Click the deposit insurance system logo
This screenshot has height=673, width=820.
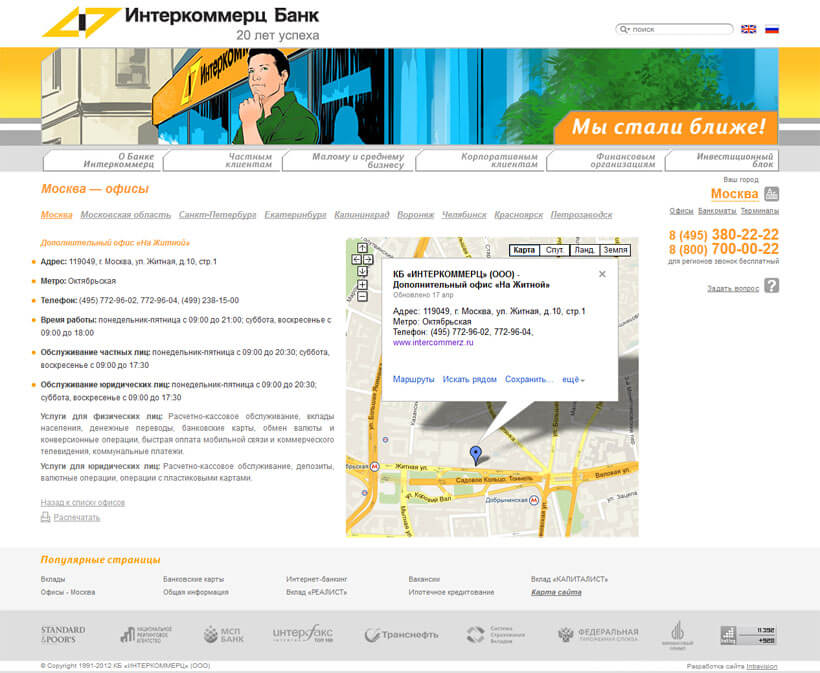click(x=496, y=635)
